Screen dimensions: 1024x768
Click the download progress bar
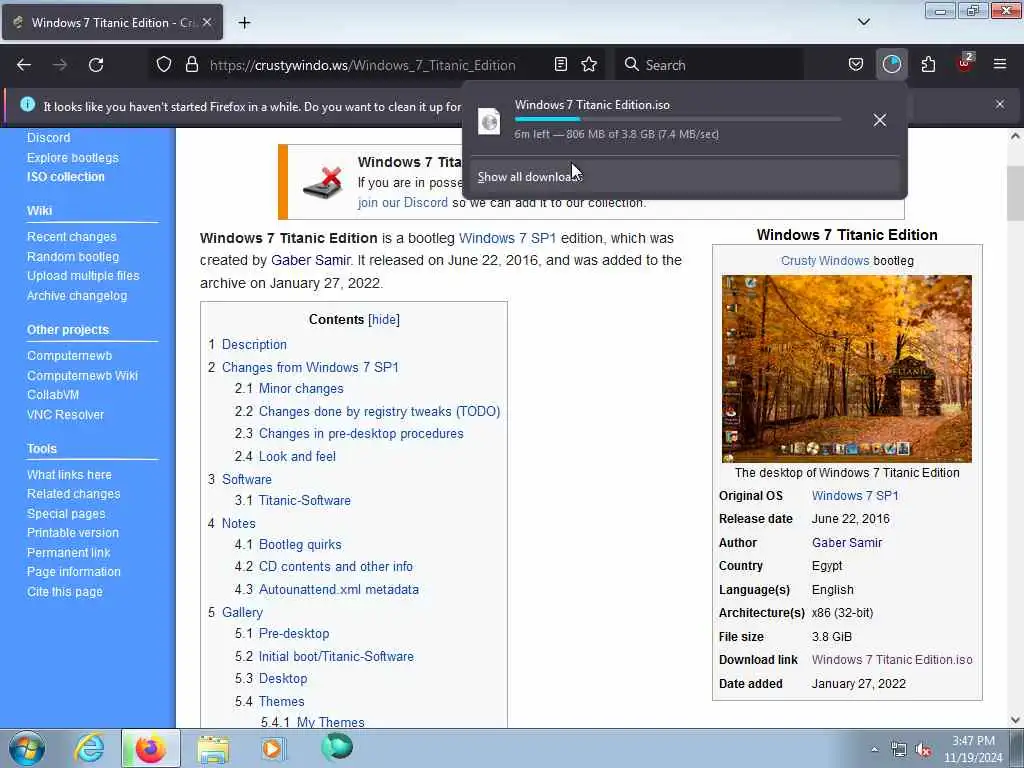click(x=678, y=119)
